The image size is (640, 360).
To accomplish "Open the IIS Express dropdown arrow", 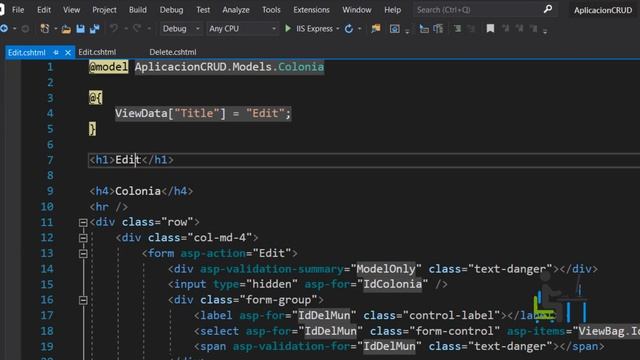I will [338, 29].
